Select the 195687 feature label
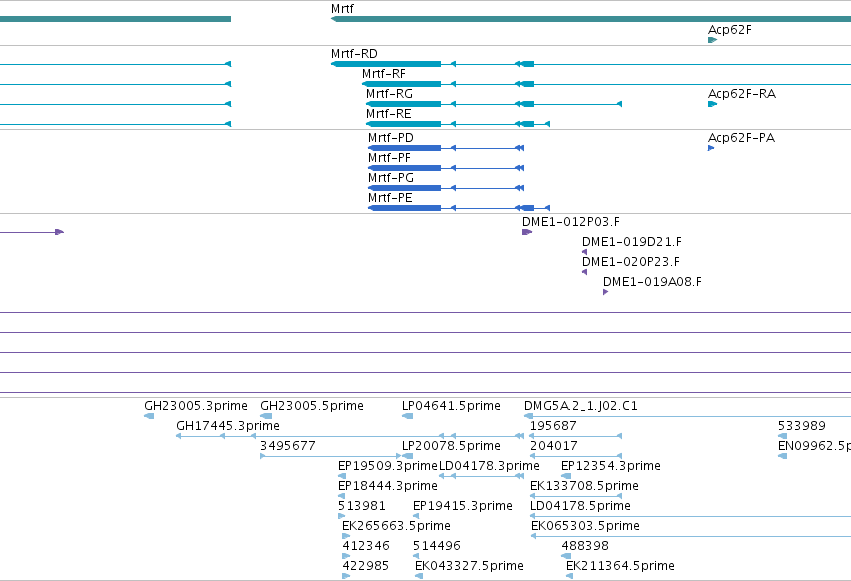Image resolution: width=851 pixels, height=581 pixels. coord(553,426)
